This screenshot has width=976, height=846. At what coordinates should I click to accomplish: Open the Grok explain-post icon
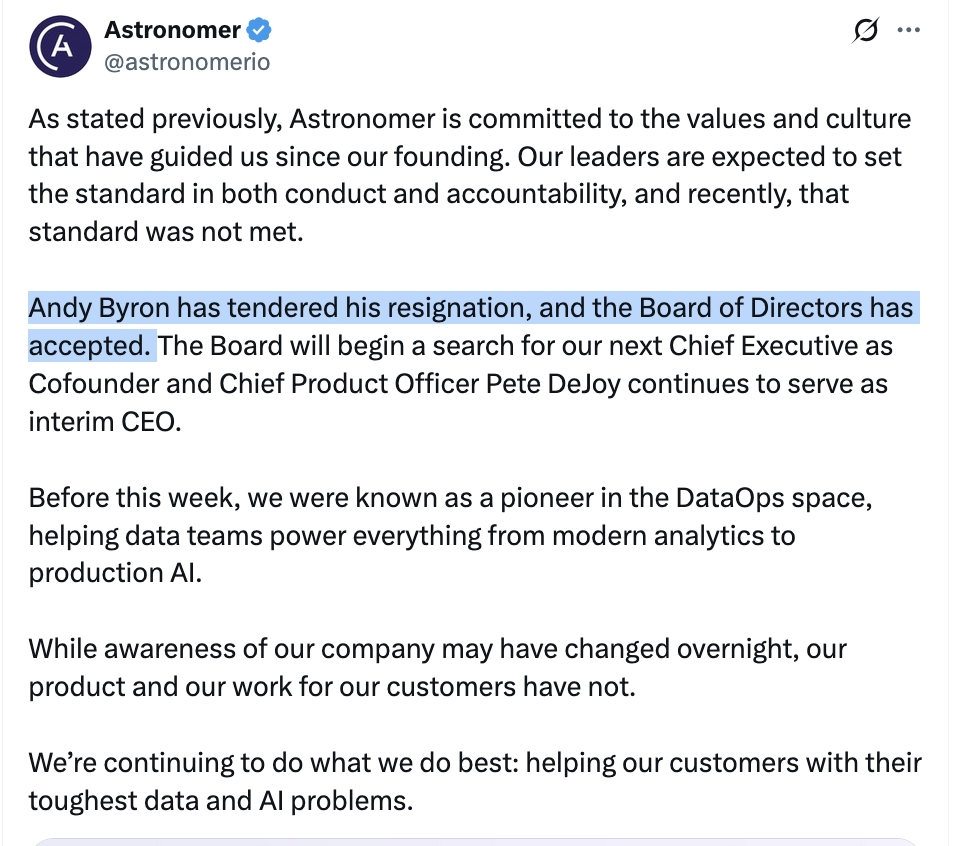click(x=865, y=30)
